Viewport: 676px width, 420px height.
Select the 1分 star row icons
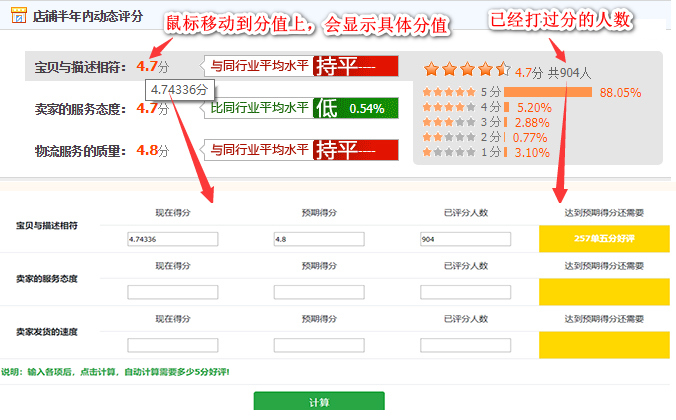pos(450,152)
